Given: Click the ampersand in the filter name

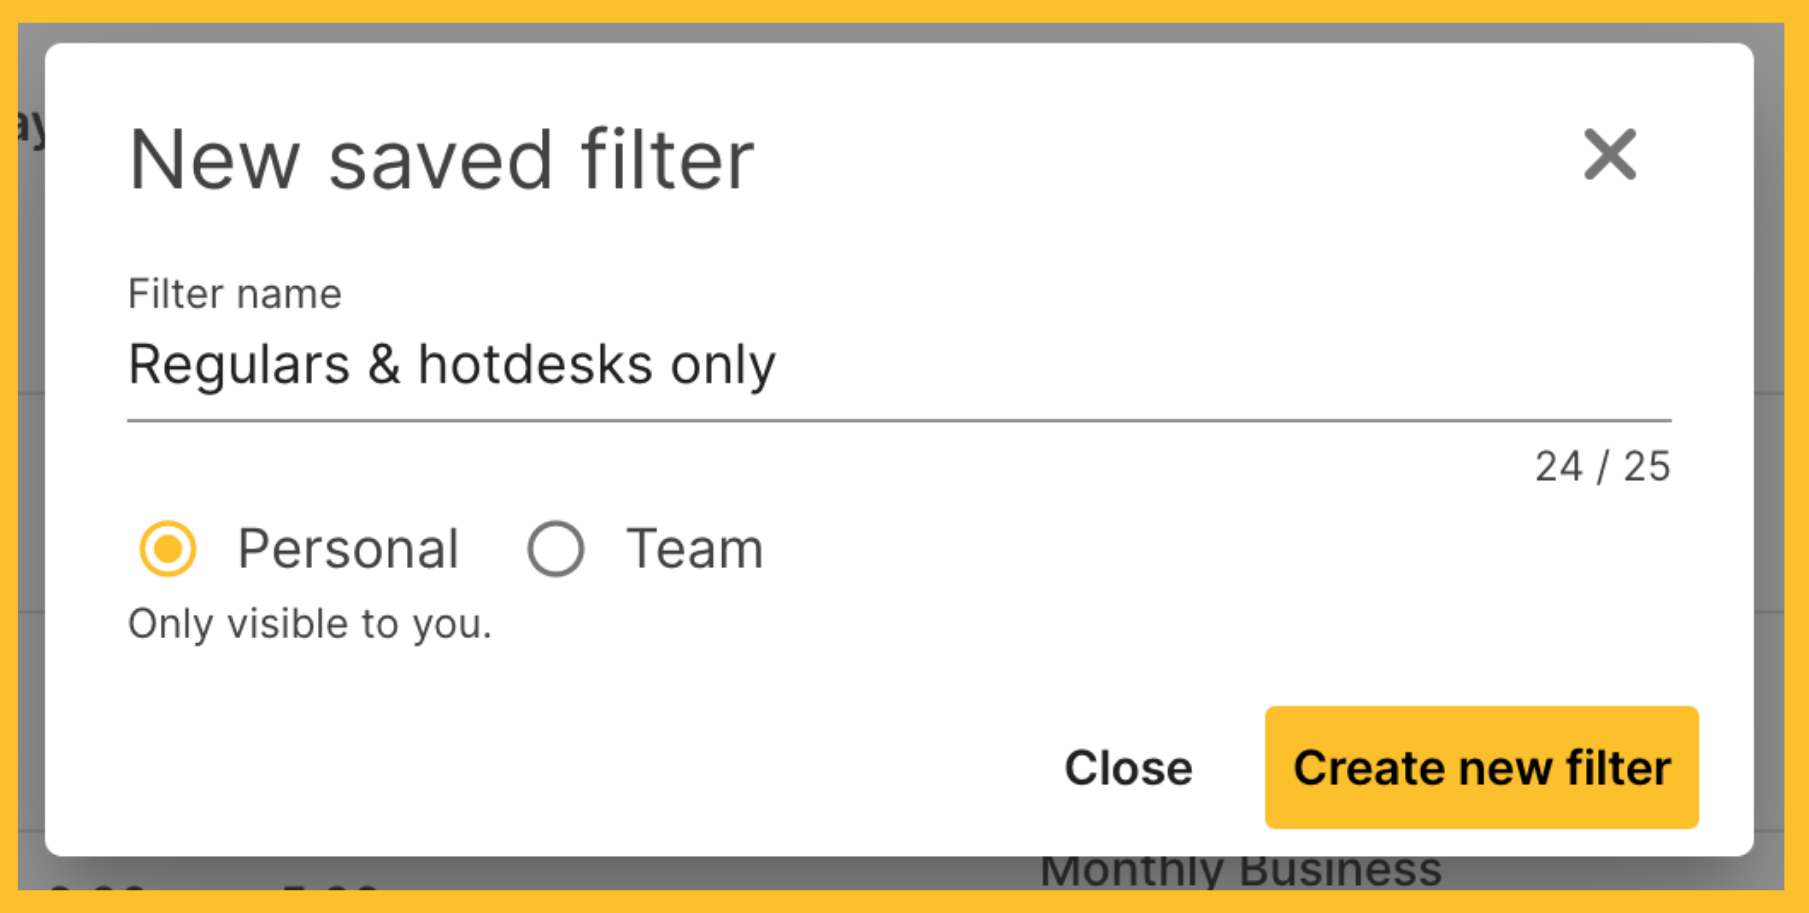Looking at the screenshot, I should (x=384, y=365).
